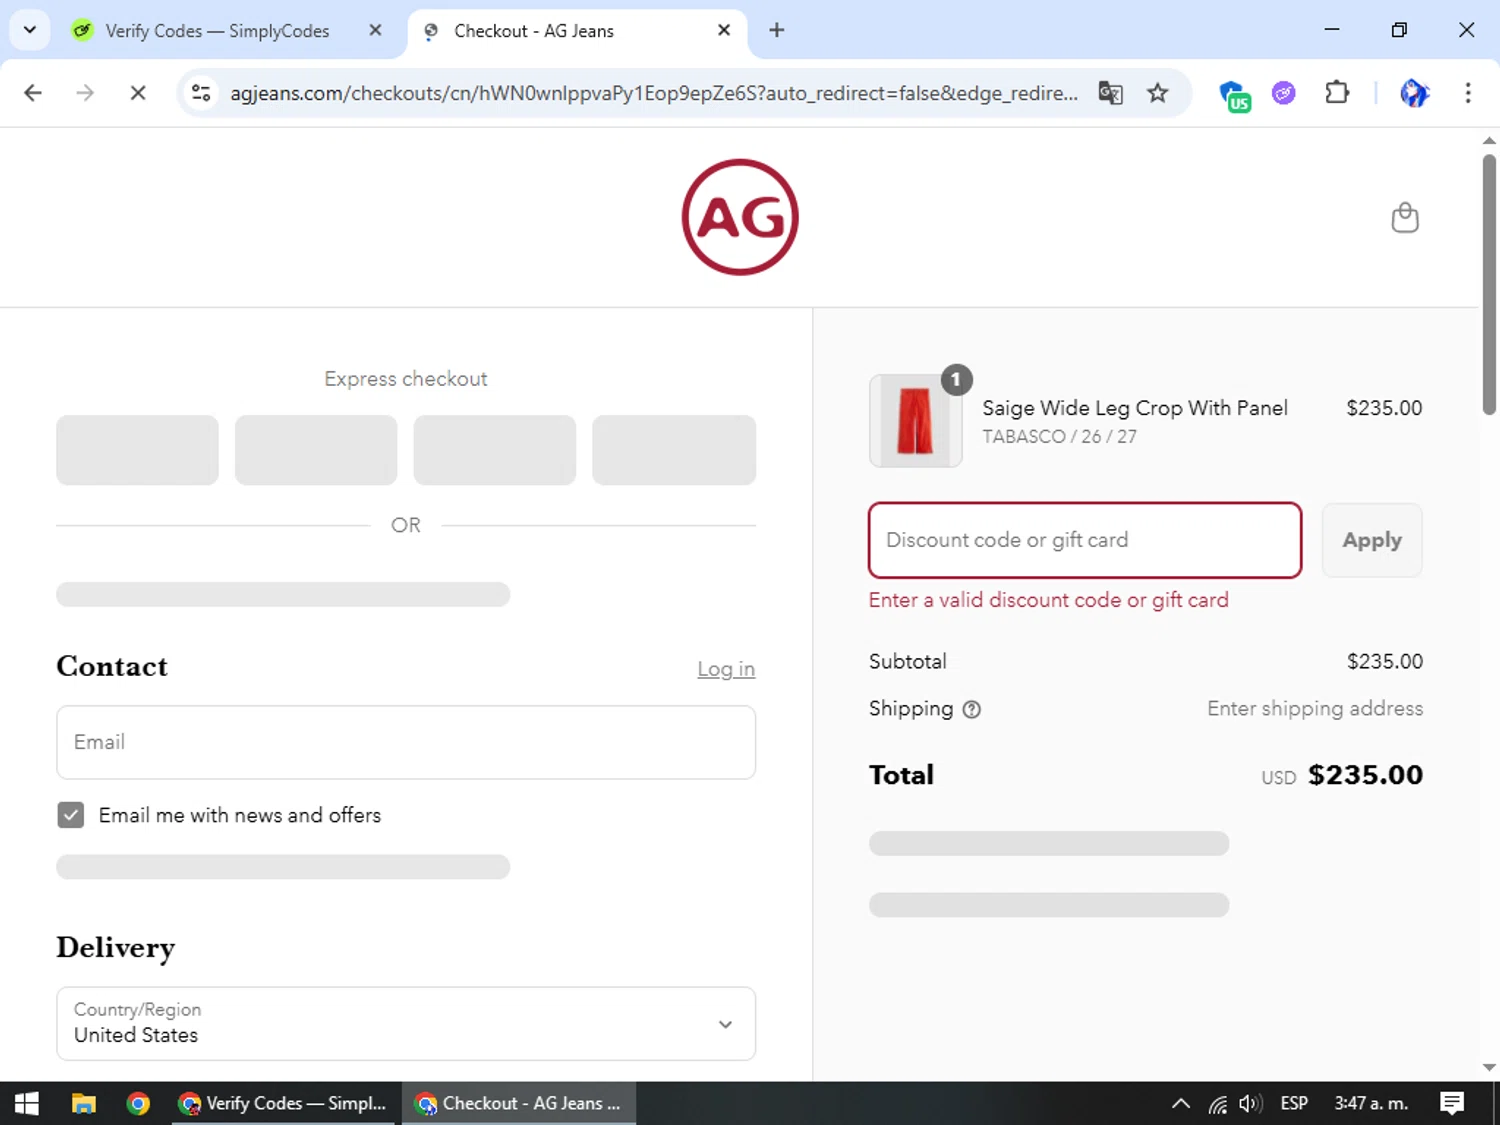
Task: Switch to Verify Codes taskbar window
Action: pyautogui.click(x=283, y=1103)
